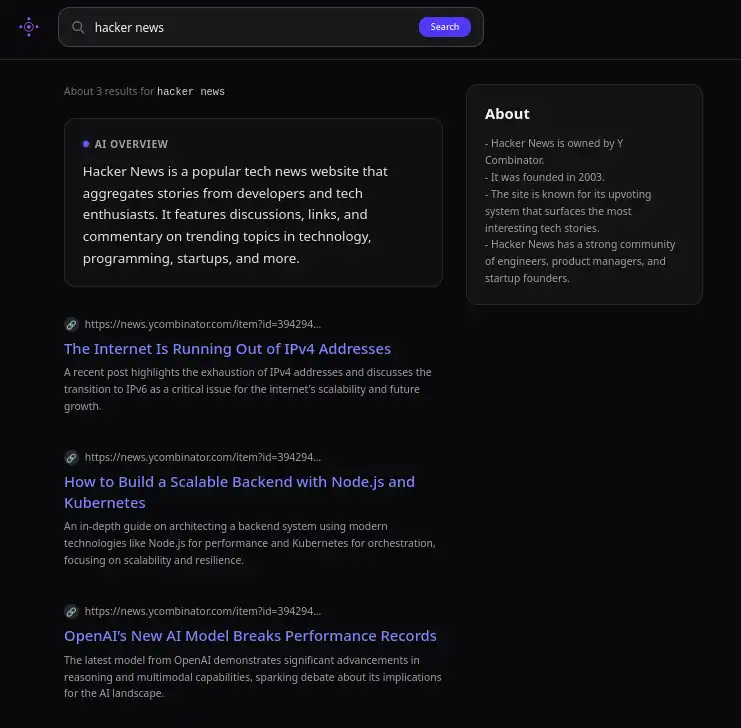Open 'The Internet Is Running Out of IPv4 Addresses'
The image size is (741, 728).
[227, 349]
